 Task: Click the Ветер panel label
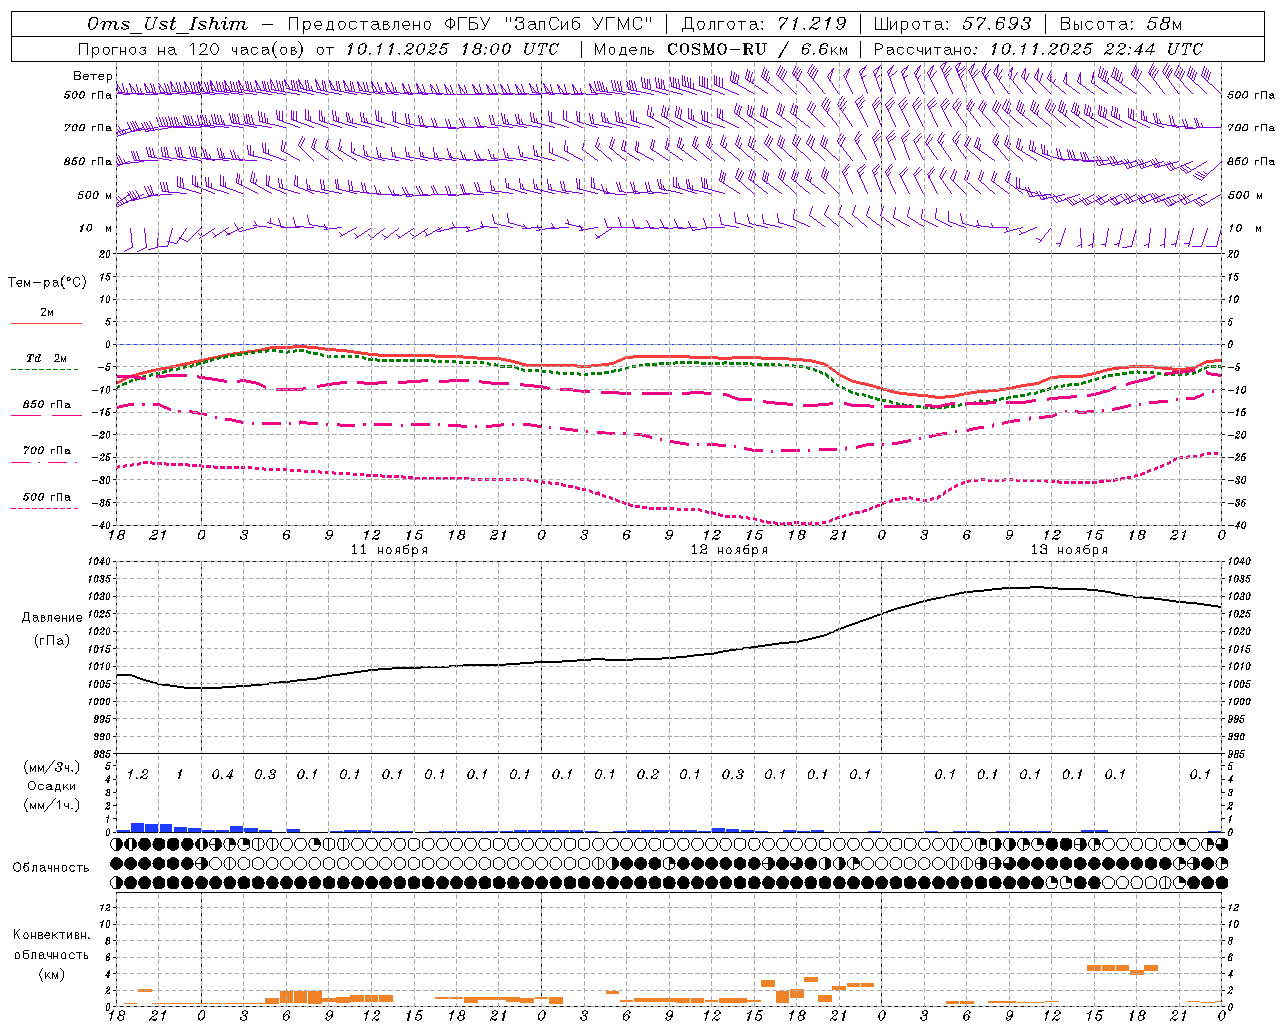(92, 76)
